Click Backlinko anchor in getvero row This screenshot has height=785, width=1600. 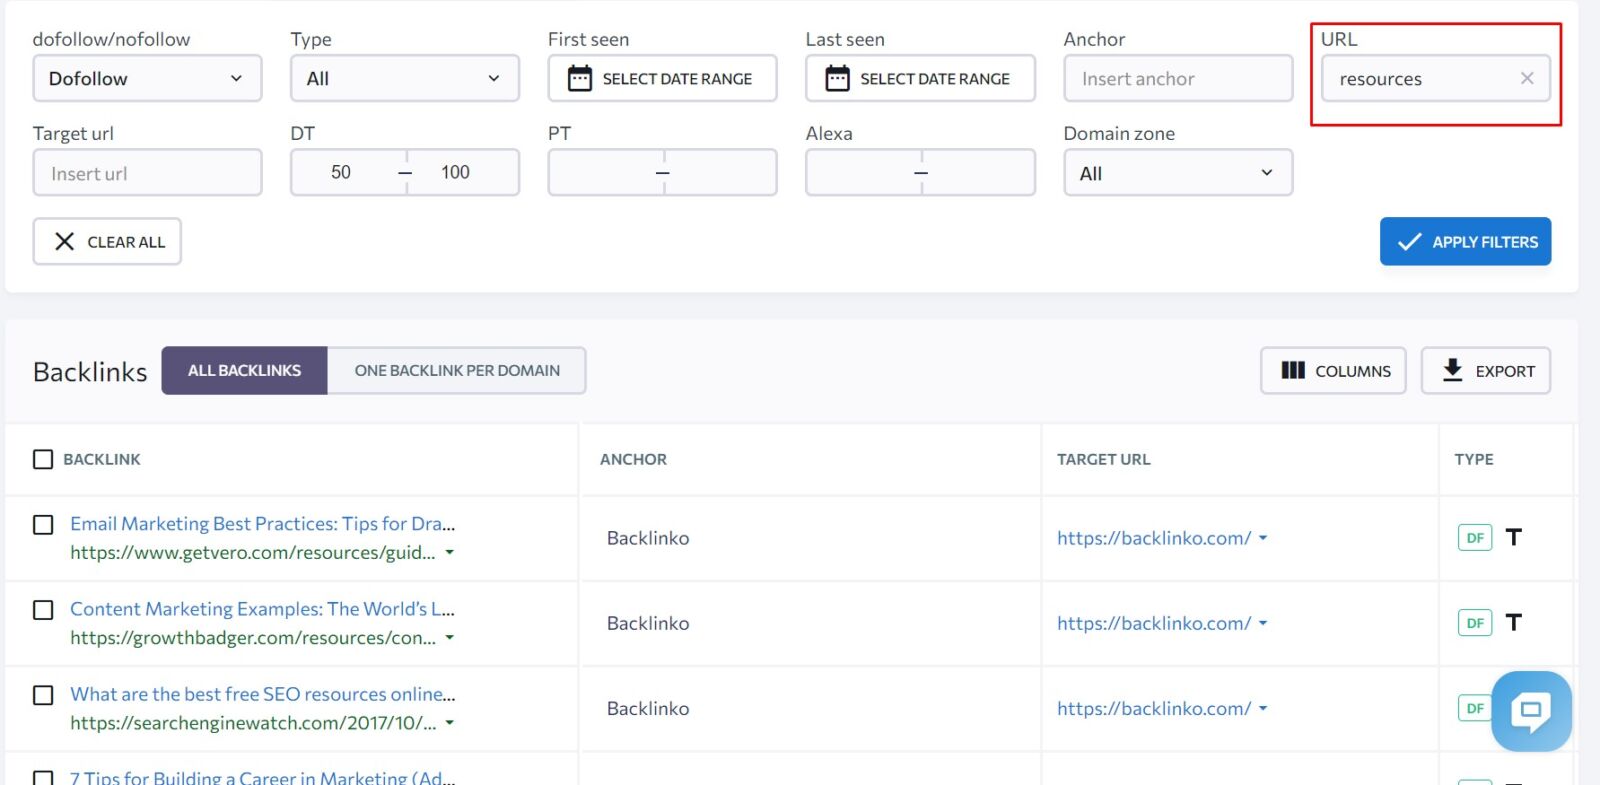pyautogui.click(x=648, y=538)
